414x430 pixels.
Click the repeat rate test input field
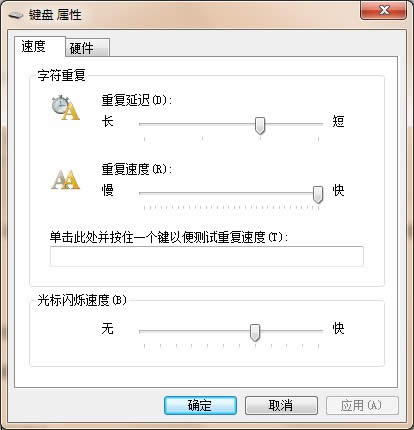pyautogui.click(x=207, y=256)
